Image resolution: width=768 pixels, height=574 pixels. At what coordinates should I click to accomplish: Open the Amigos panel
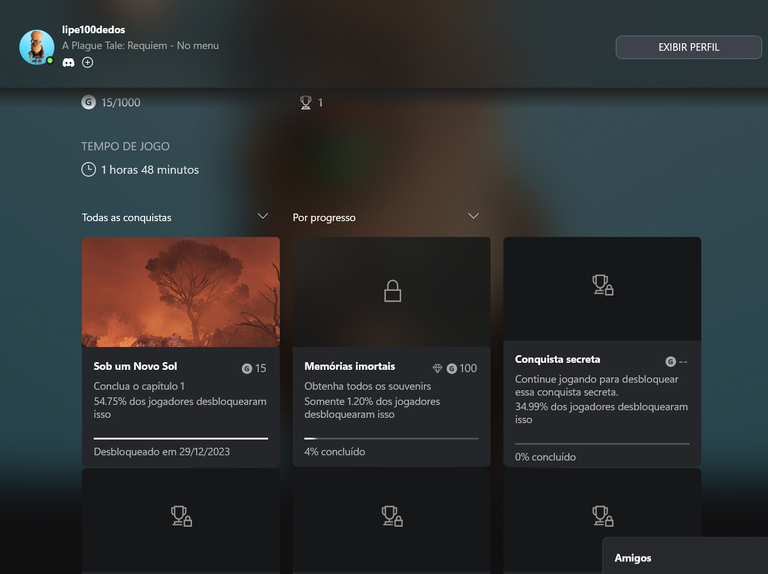[685, 556]
